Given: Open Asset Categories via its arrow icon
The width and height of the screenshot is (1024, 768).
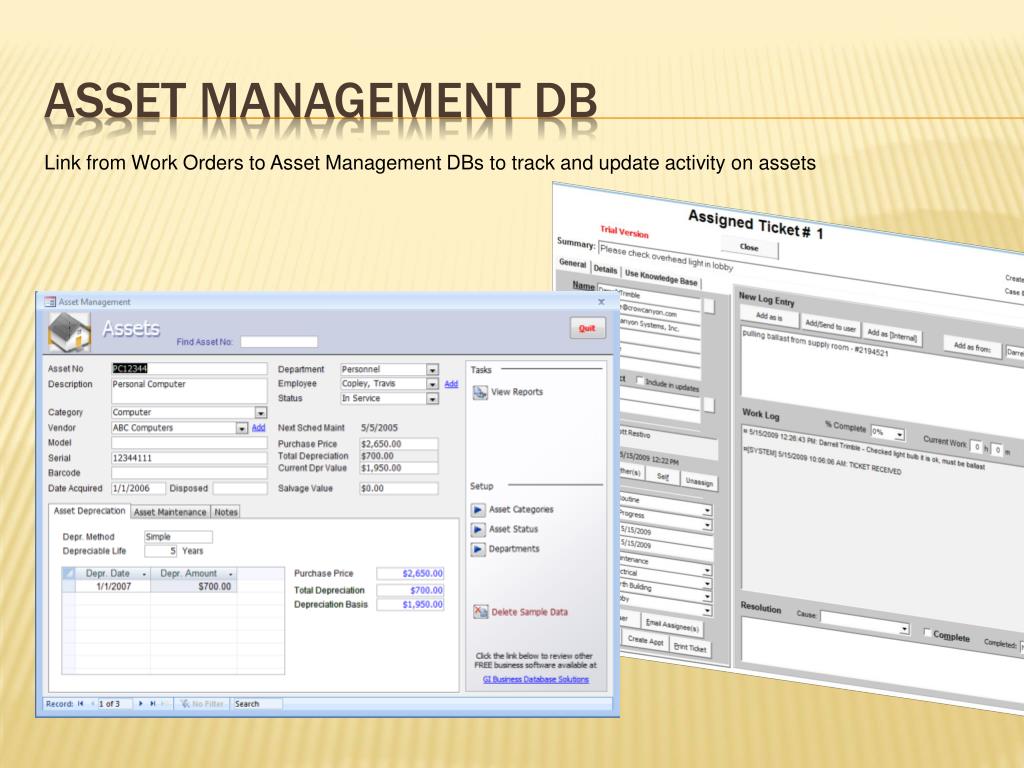Looking at the screenshot, I should (x=478, y=509).
